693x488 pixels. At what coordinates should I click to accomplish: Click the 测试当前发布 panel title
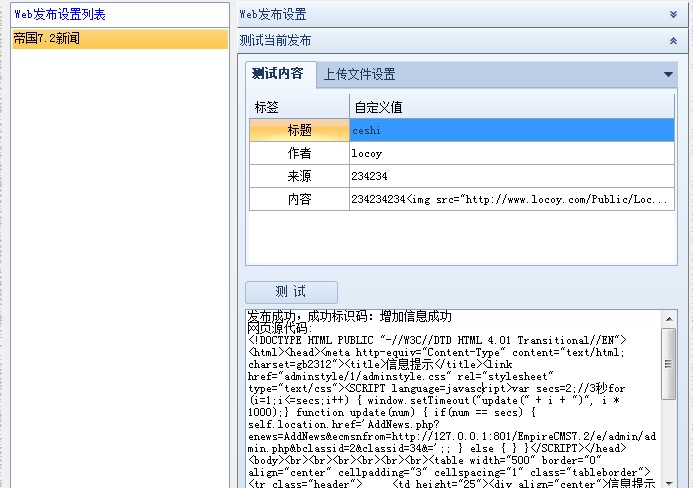[x=275, y=41]
